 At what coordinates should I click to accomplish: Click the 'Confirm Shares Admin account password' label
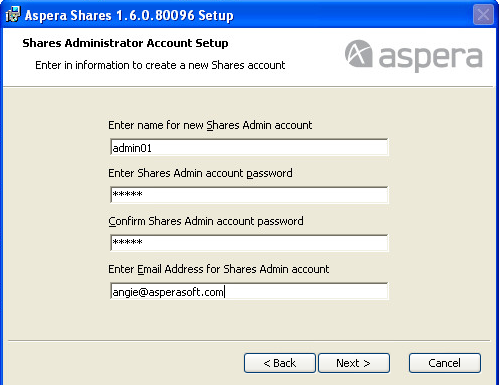click(x=206, y=221)
